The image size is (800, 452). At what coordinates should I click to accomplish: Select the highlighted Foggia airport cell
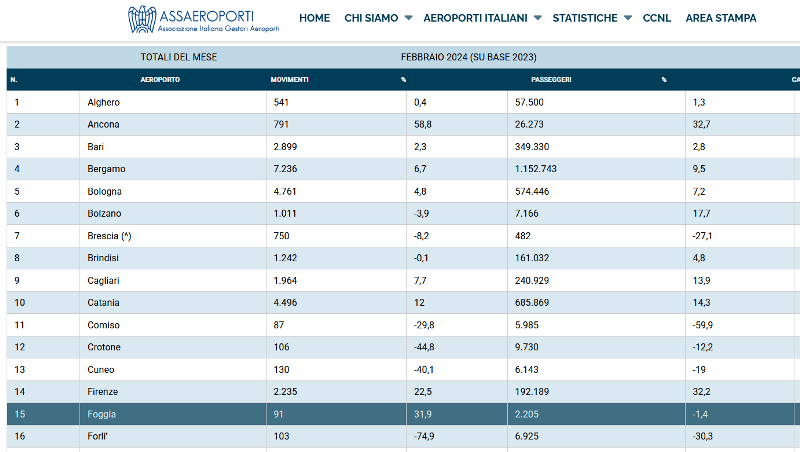click(173, 414)
